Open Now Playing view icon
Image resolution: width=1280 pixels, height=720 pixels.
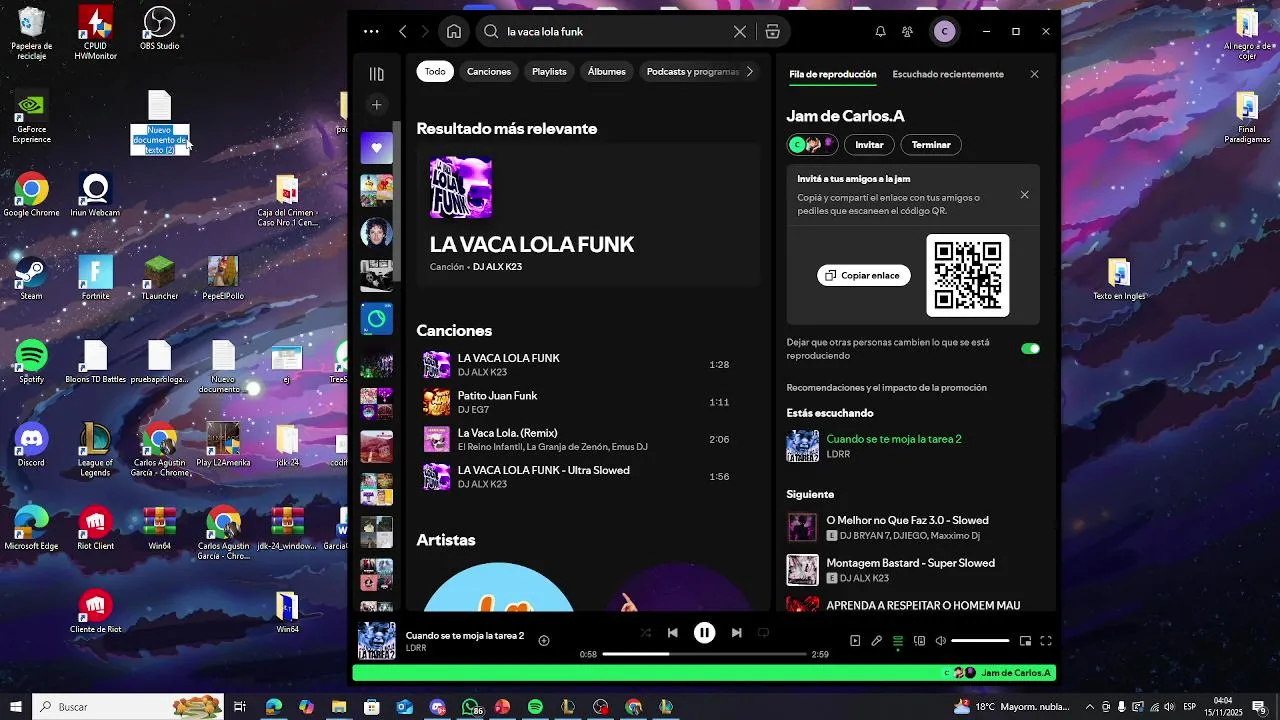click(855, 641)
